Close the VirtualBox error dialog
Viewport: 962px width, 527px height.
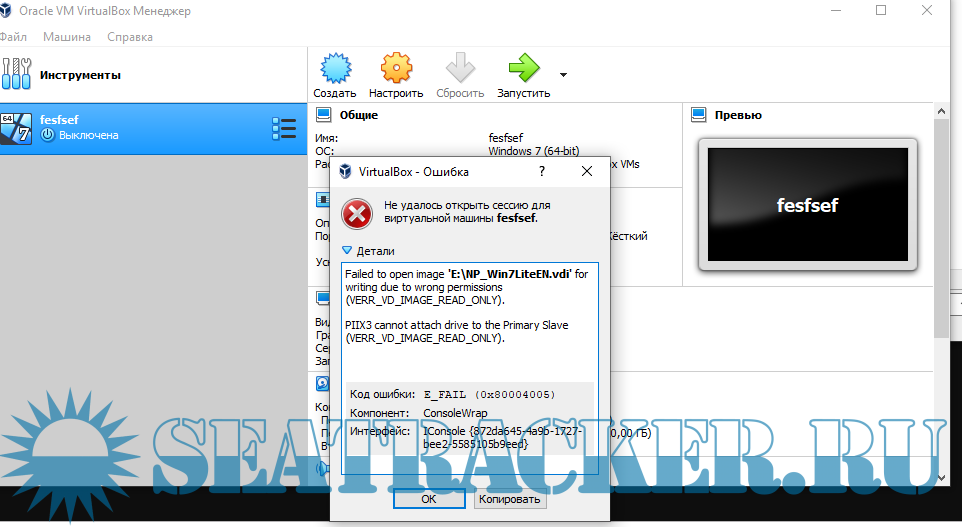coord(587,172)
